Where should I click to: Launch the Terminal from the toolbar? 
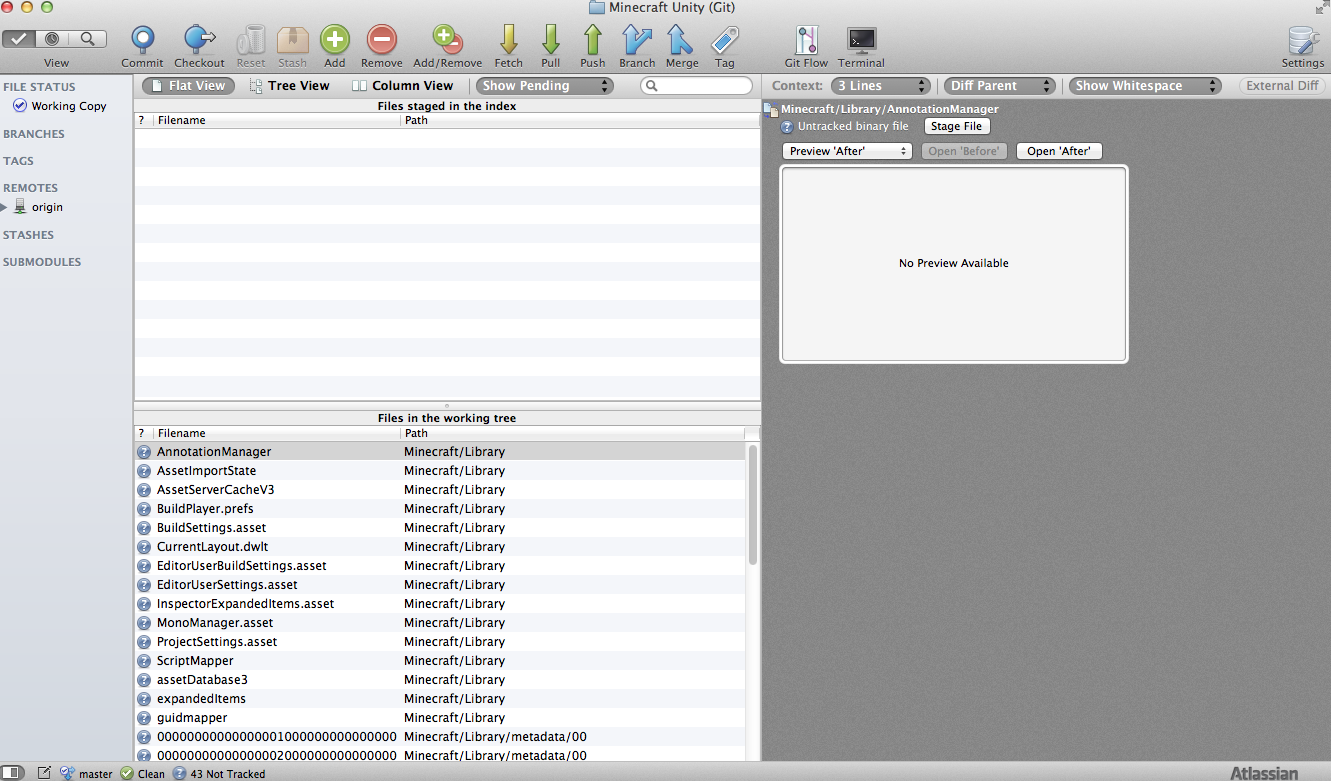click(862, 40)
